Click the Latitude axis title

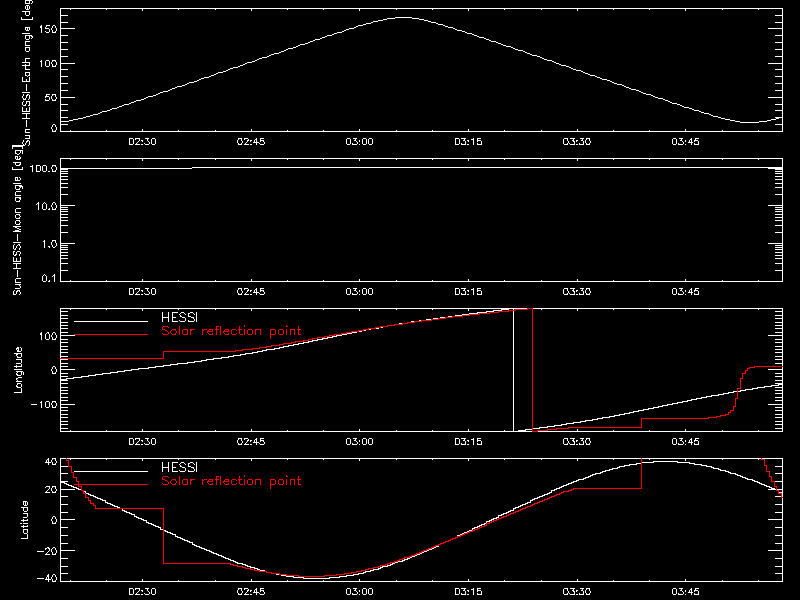(24, 520)
